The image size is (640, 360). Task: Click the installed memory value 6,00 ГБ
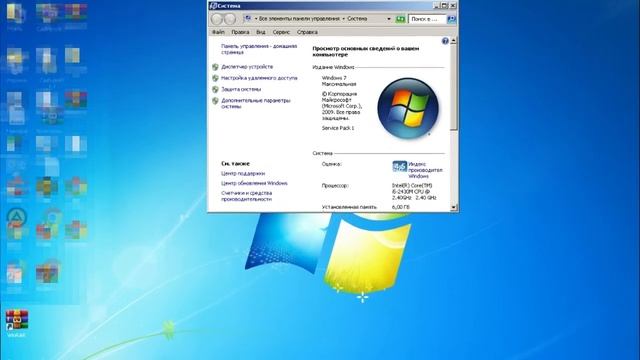click(x=401, y=207)
